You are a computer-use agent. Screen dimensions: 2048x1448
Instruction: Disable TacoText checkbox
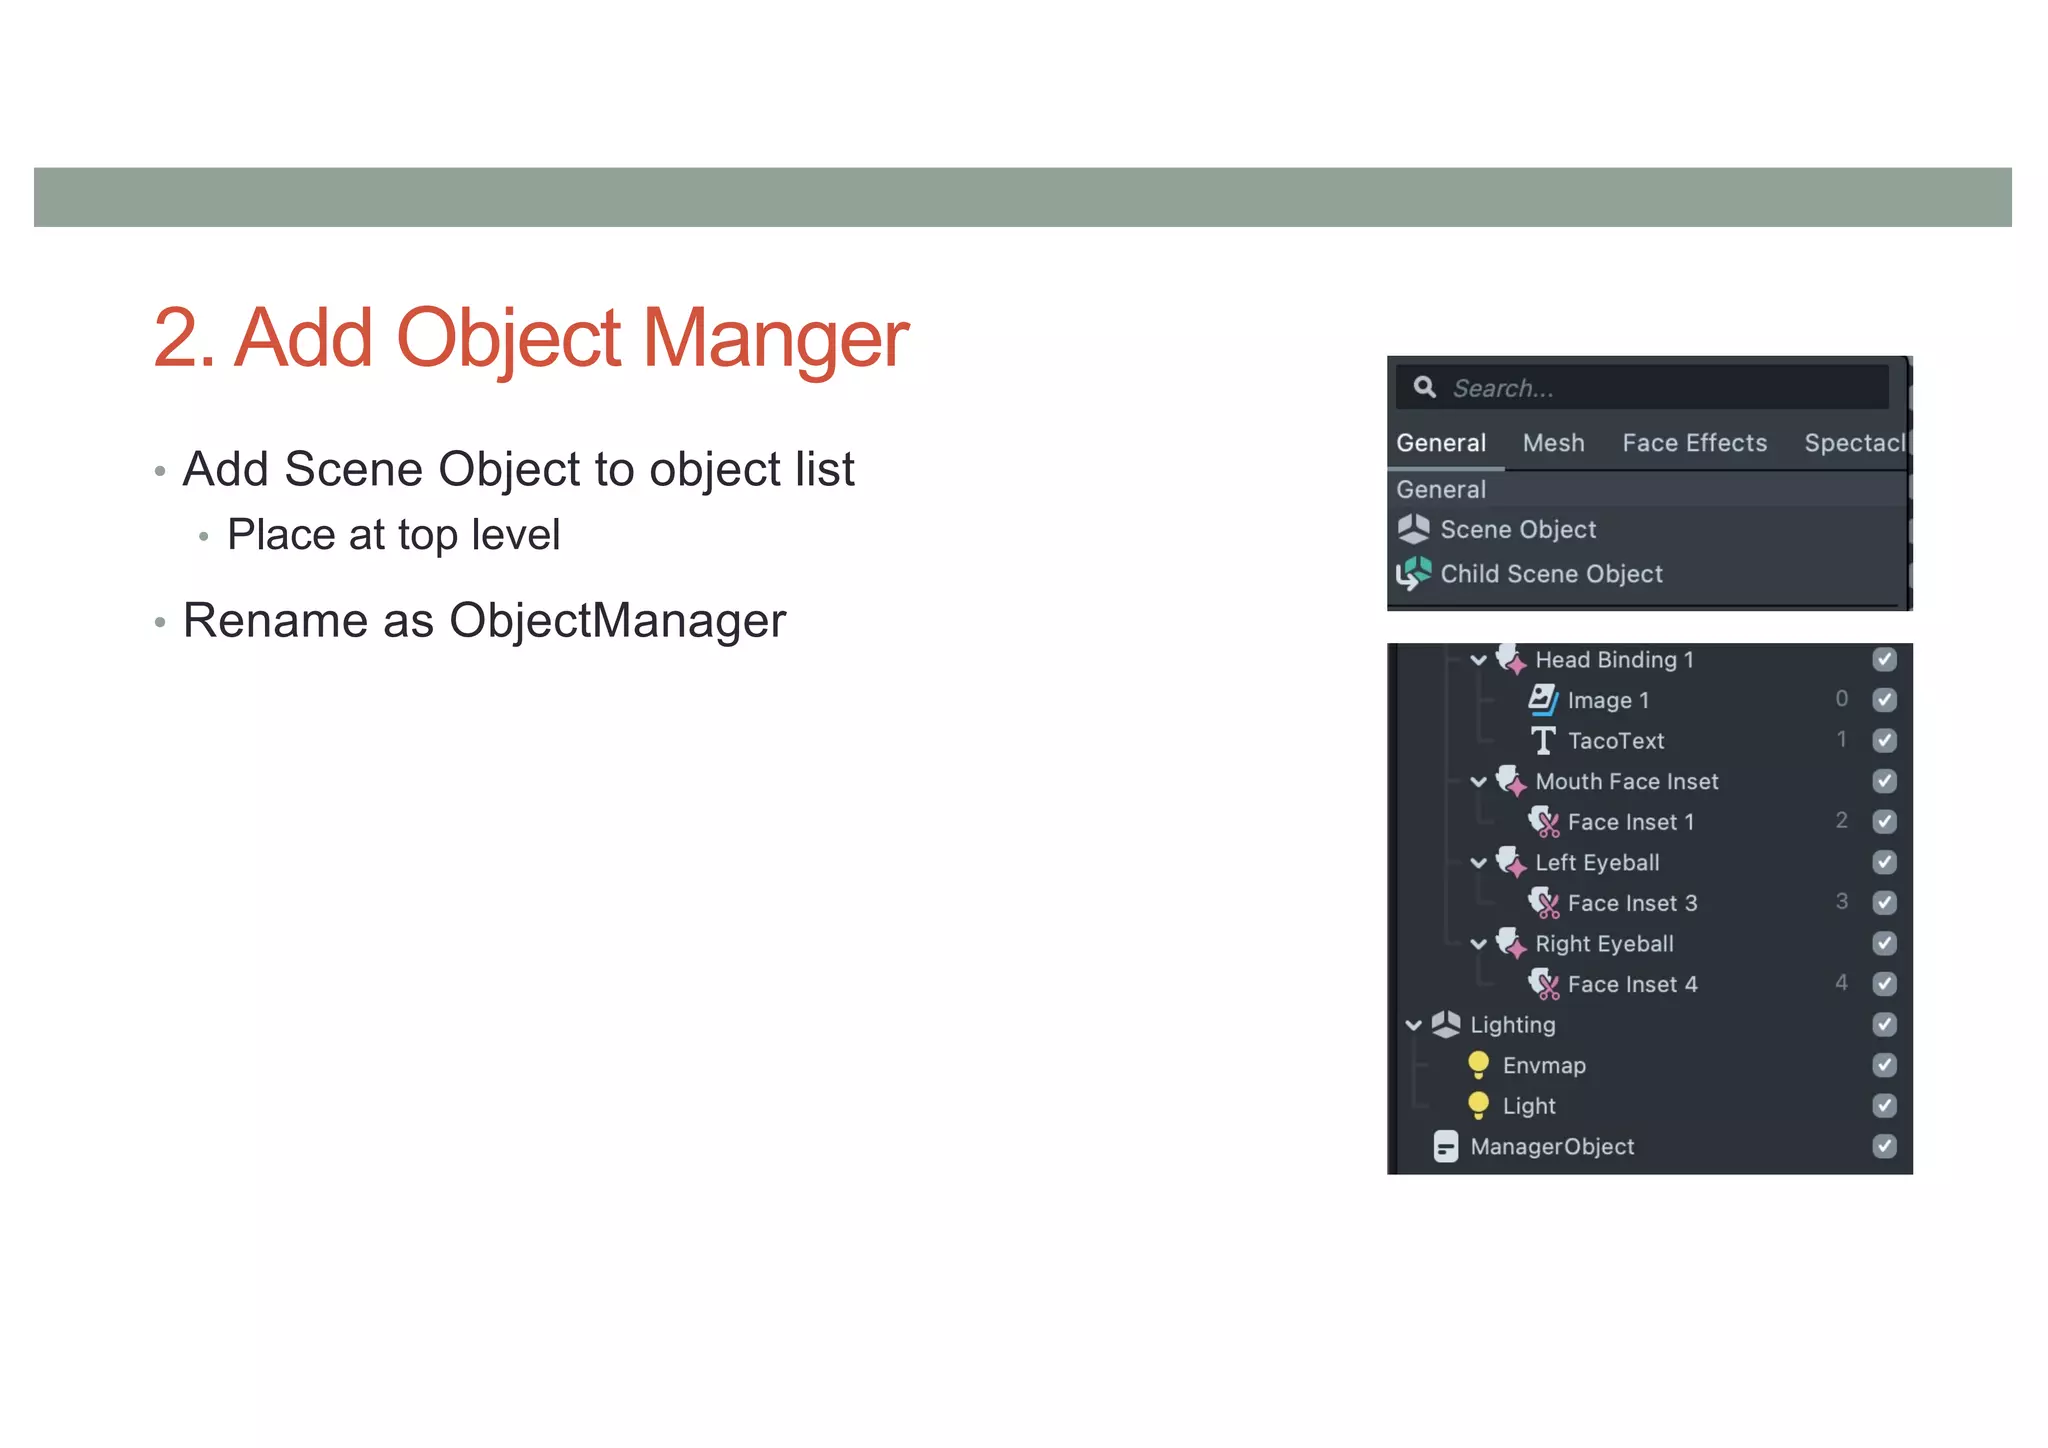pyautogui.click(x=1884, y=740)
